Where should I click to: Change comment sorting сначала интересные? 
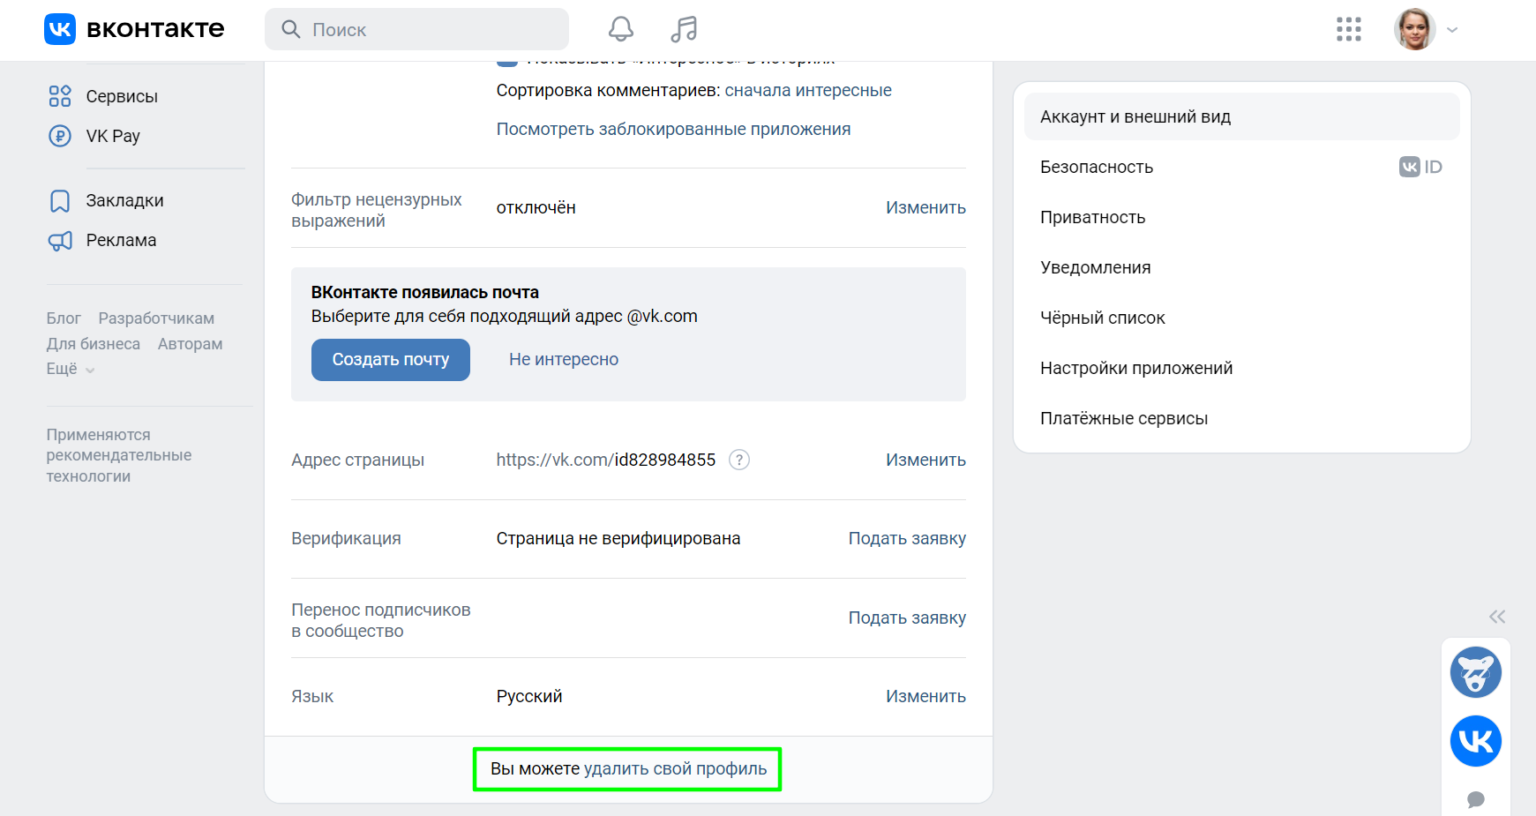pos(808,90)
